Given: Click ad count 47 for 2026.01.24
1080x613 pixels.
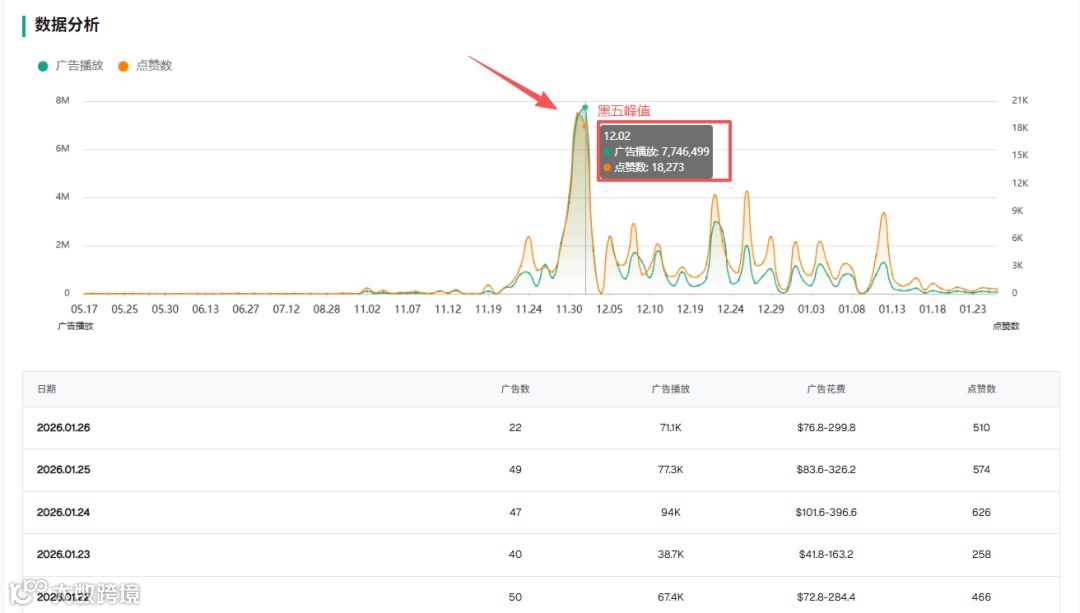Looking at the screenshot, I should point(515,512).
